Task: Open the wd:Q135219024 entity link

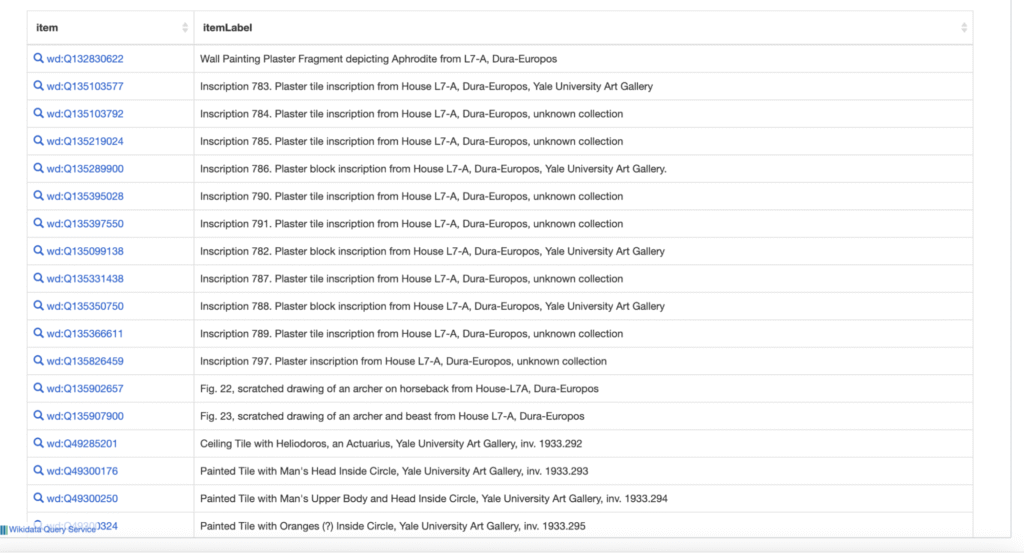Action: (x=85, y=141)
